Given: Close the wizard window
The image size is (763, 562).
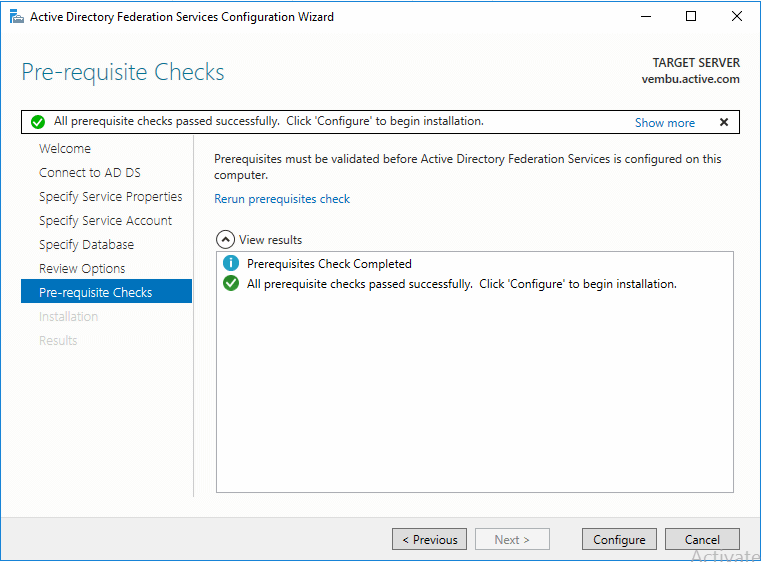Looking at the screenshot, I should (x=737, y=17).
